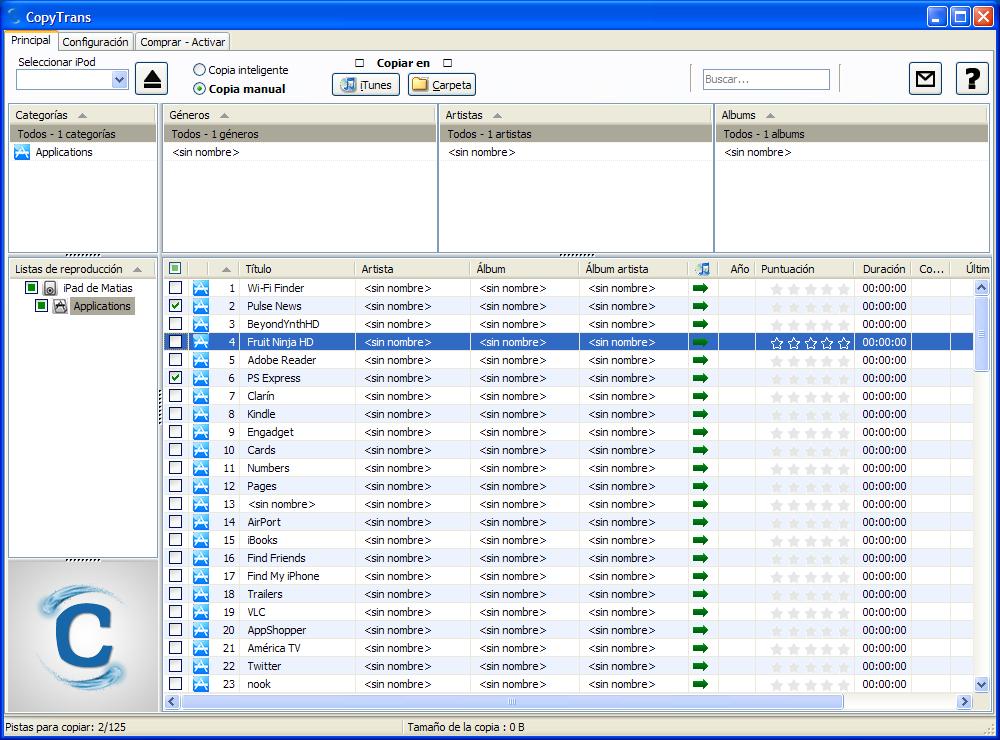The image size is (1000, 740).
Task: Sort by the Albums header arrow
Action: (770, 115)
